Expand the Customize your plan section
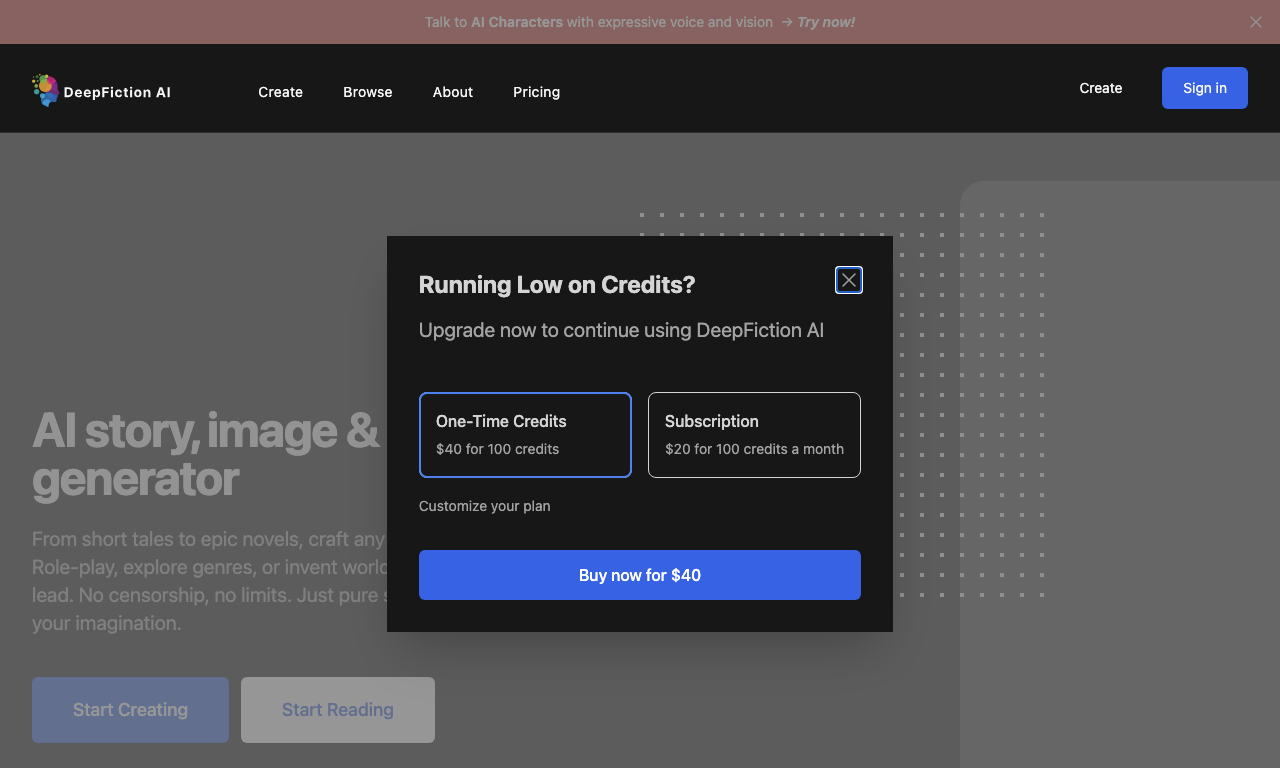This screenshot has height=768, width=1280. [484, 506]
